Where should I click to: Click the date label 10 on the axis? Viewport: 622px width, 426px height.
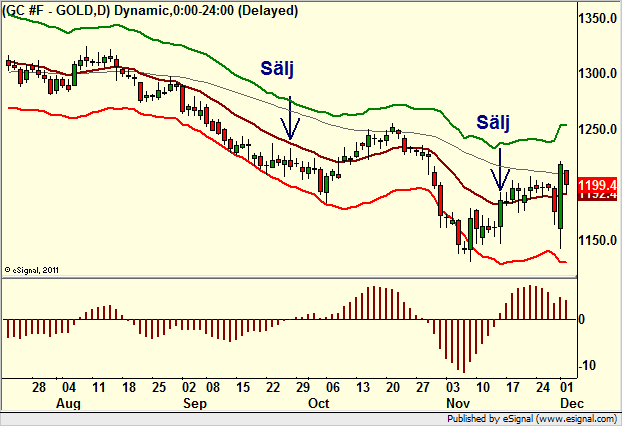(x=483, y=387)
